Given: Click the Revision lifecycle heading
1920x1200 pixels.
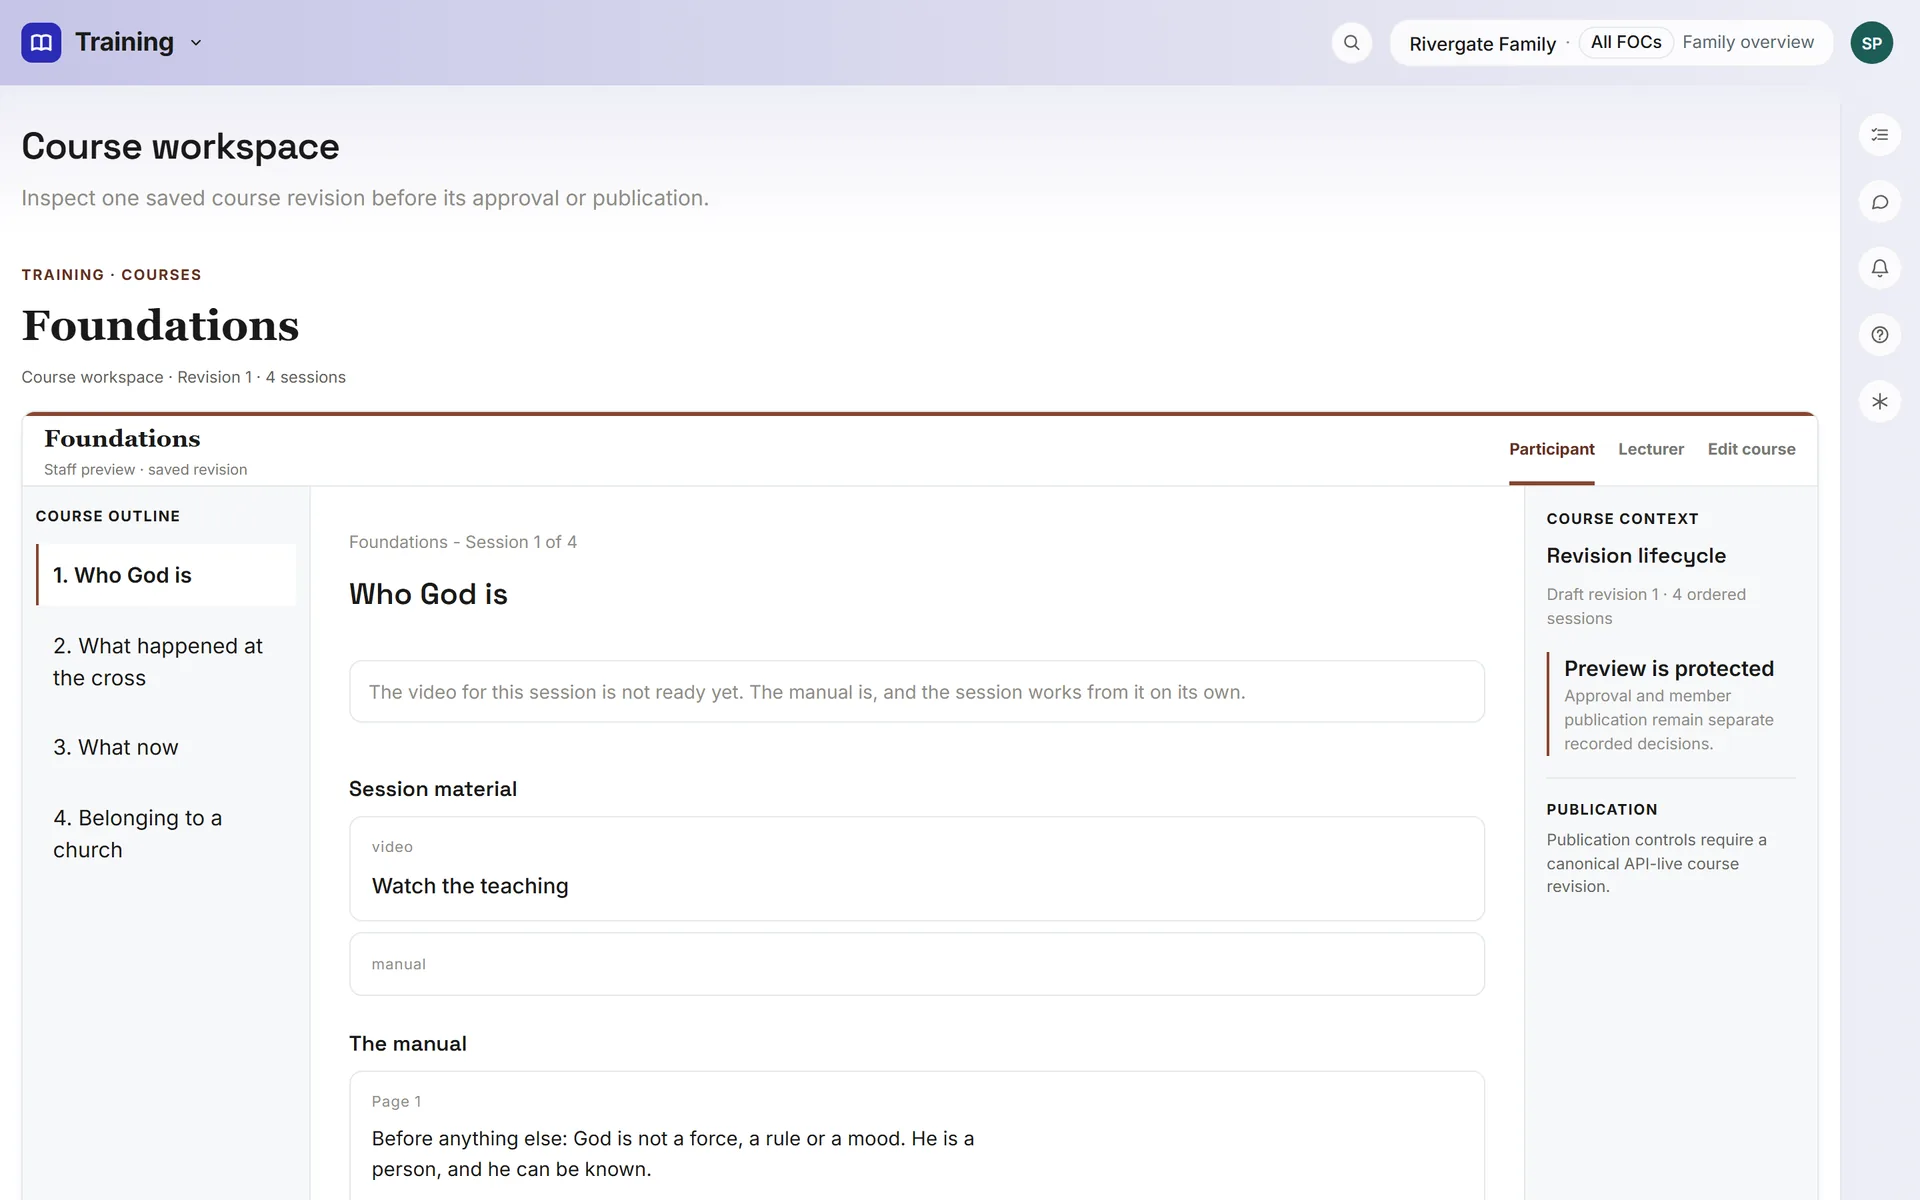Looking at the screenshot, I should 1636,556.
